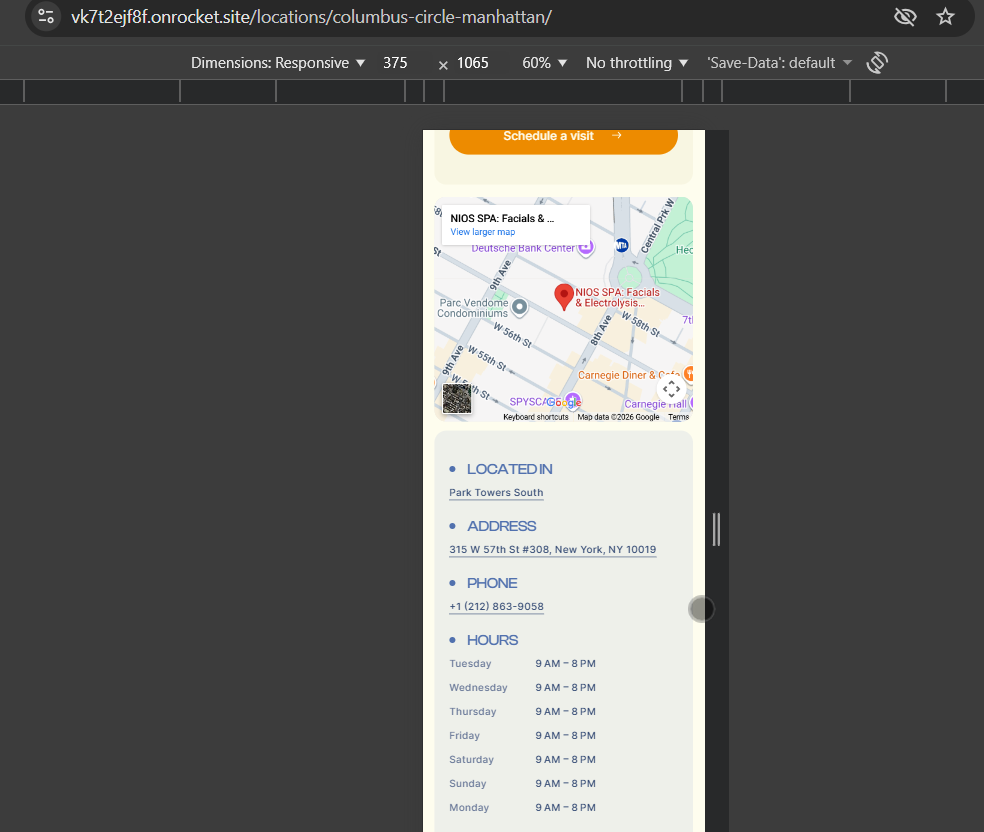
Task: Click the red NIOS SPA map pin
Action: click(x=564, y=297)
